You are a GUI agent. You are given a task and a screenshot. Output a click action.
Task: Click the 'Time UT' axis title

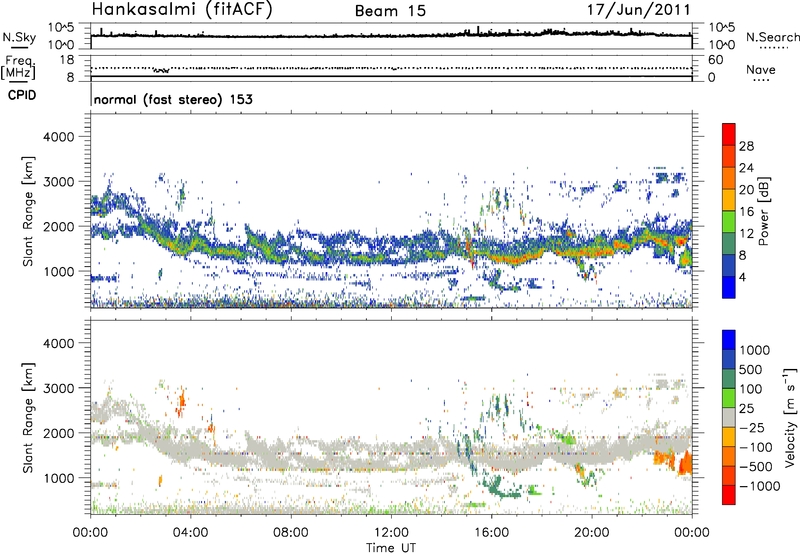(391, 547)
